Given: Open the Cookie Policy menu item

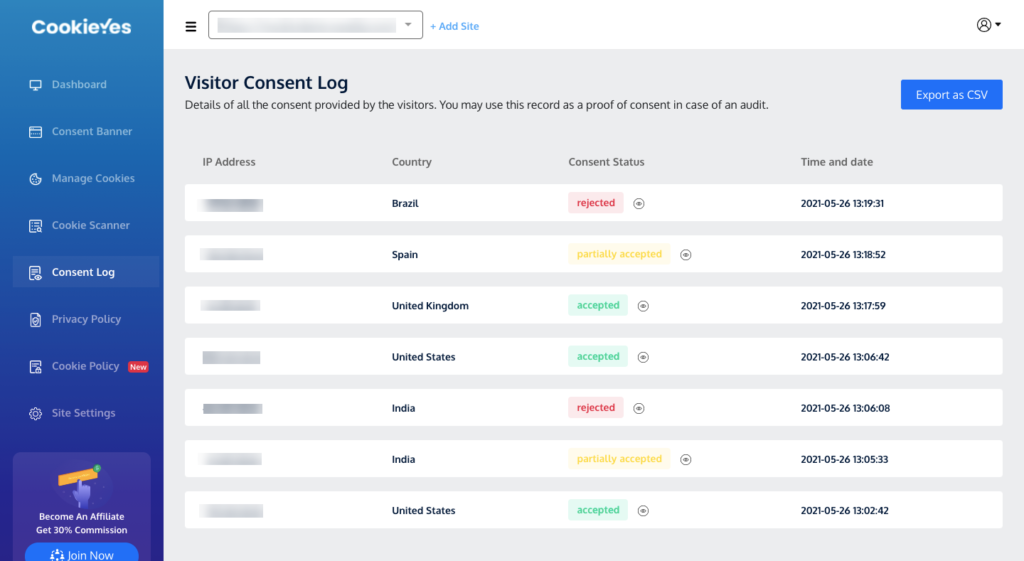Looking at the screenshot, I should pos(85,366).
